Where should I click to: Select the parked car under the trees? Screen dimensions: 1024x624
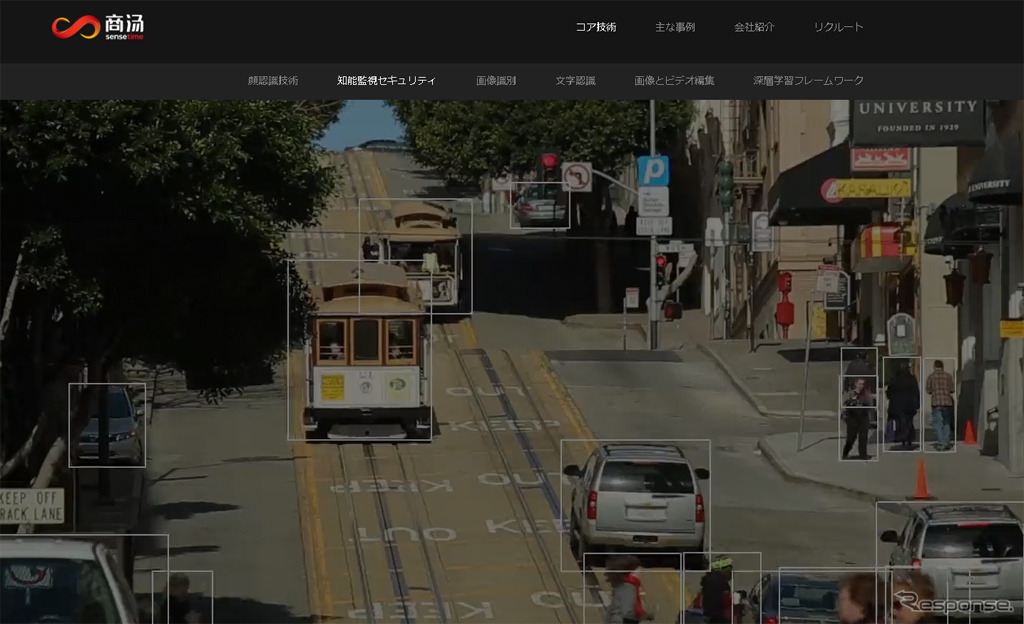tap(107, 425)
